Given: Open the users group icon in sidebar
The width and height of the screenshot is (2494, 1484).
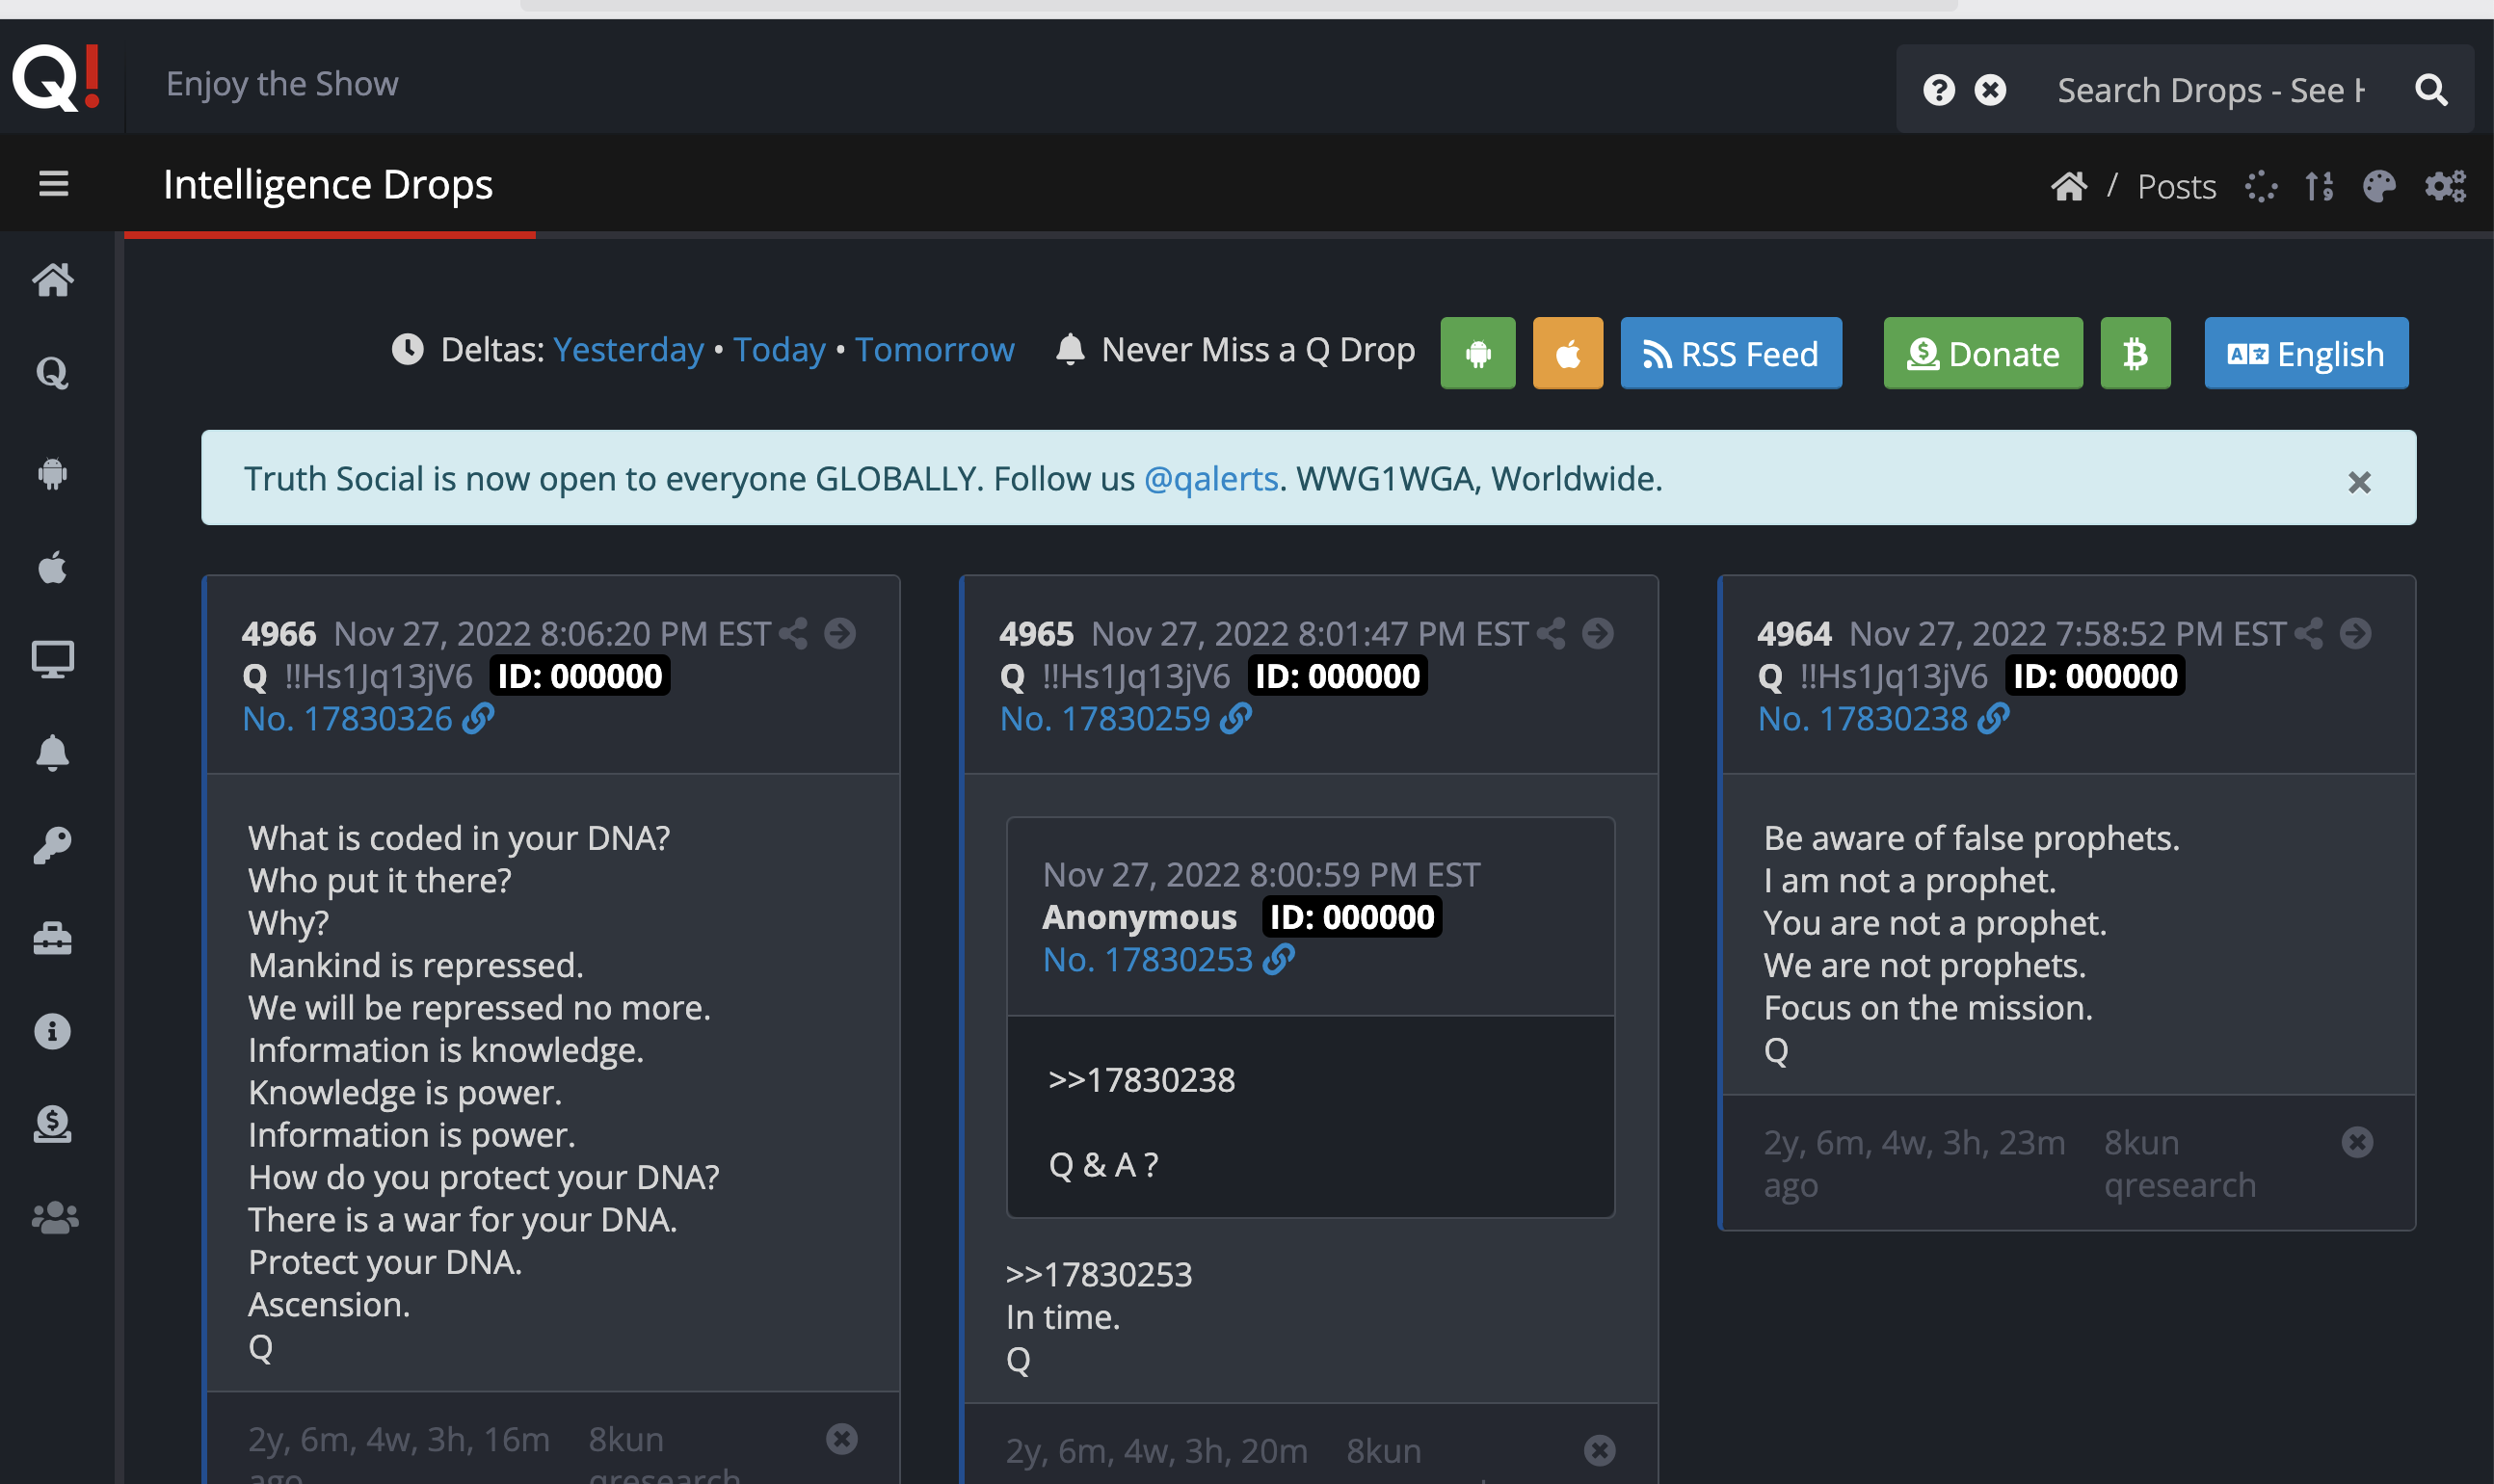Looking at the screenshot, I should click(x=53, y=1217).
